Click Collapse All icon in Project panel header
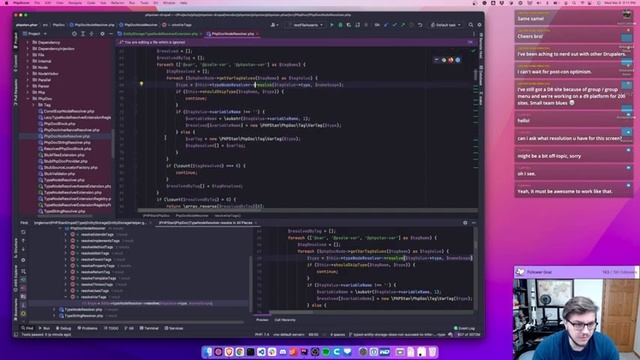This screenshot has height=360, width=640. coord(91,34)
